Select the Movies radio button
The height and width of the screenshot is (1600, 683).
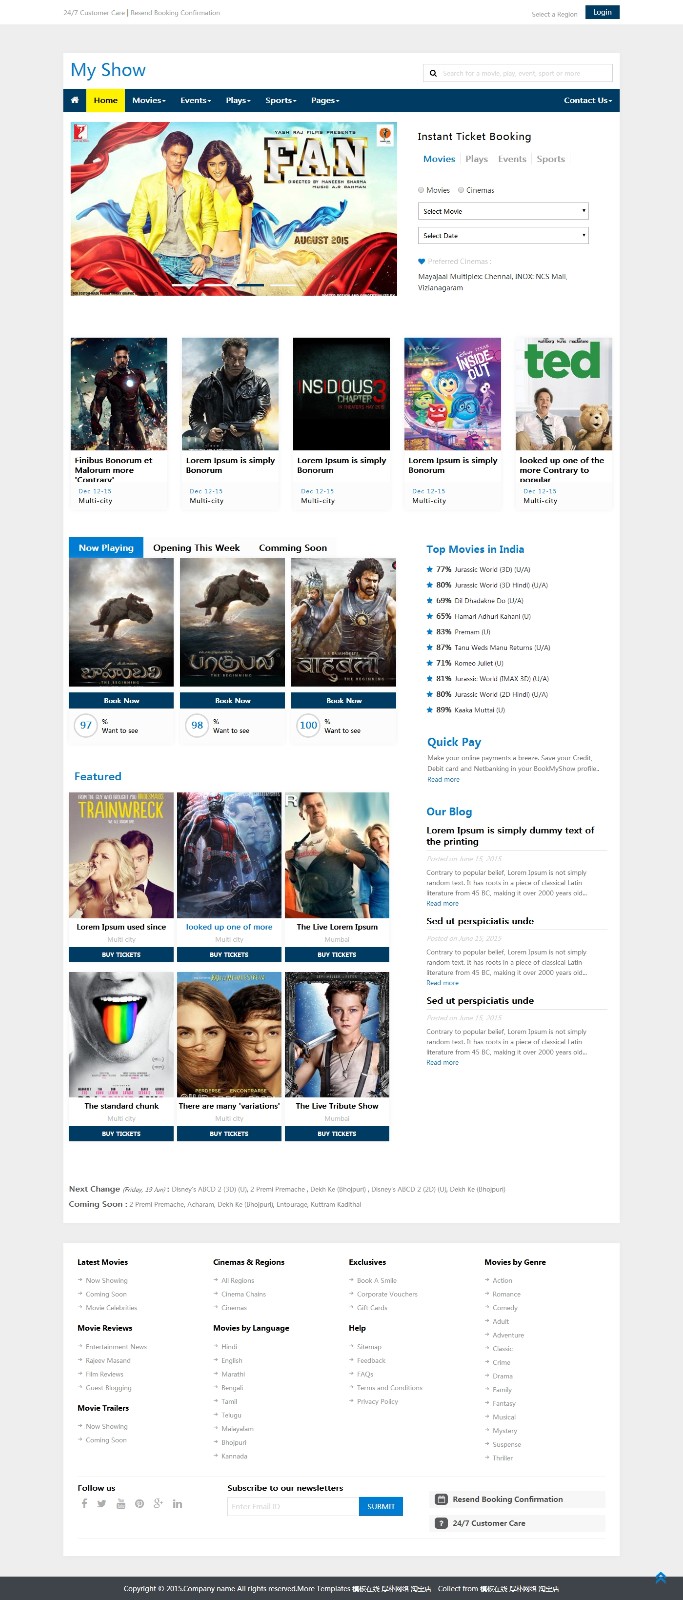pos(421,190)
